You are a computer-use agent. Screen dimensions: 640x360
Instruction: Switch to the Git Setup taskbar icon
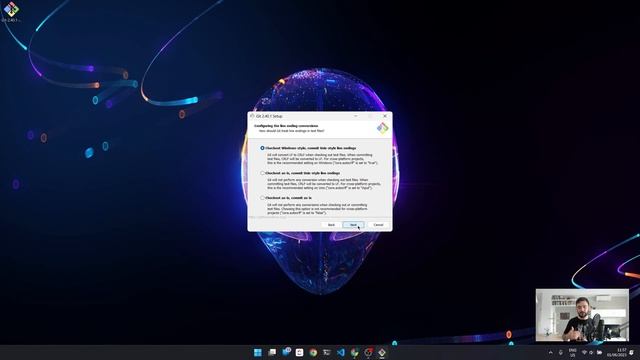coord(382,353)
